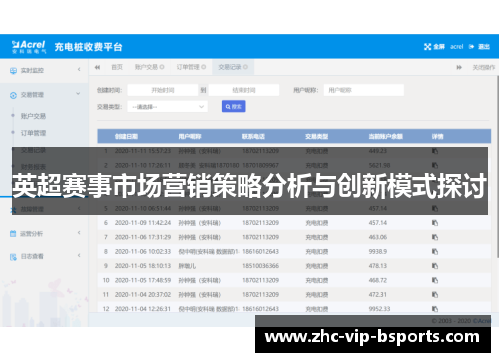Expand the 实时监控 sidebar section chevron
The width and height of the screenshot is (500, 362).
(x=79, y=69)
